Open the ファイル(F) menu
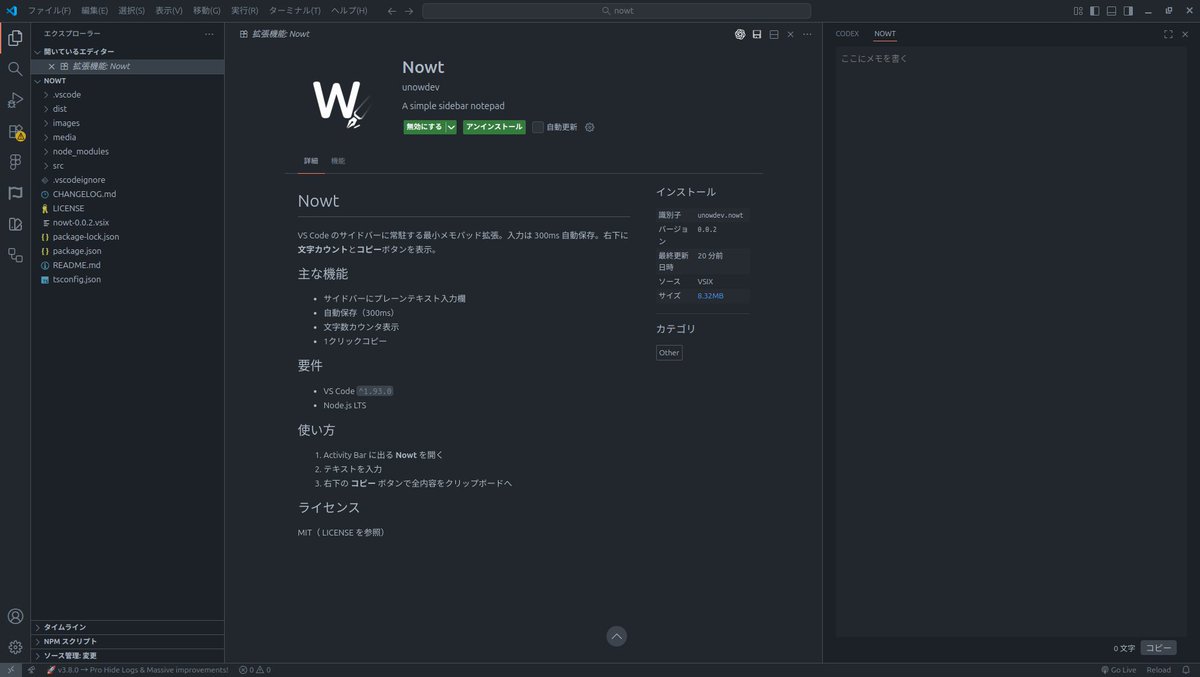Viewport: 1200px width, 677px height. coord(49,11)
